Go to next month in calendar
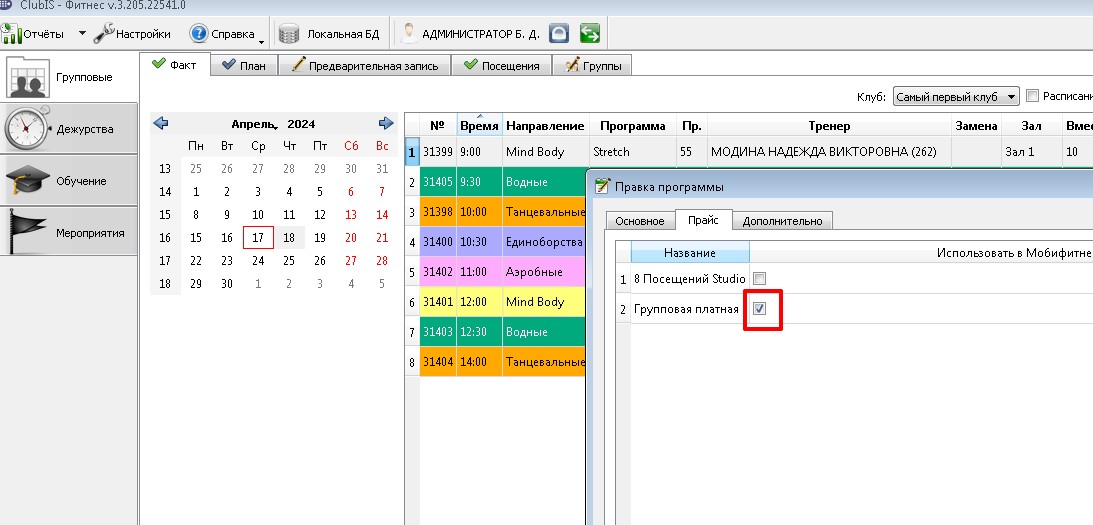Image resolution: width=1093 pixels, height=525 pixels. [386, 123]
